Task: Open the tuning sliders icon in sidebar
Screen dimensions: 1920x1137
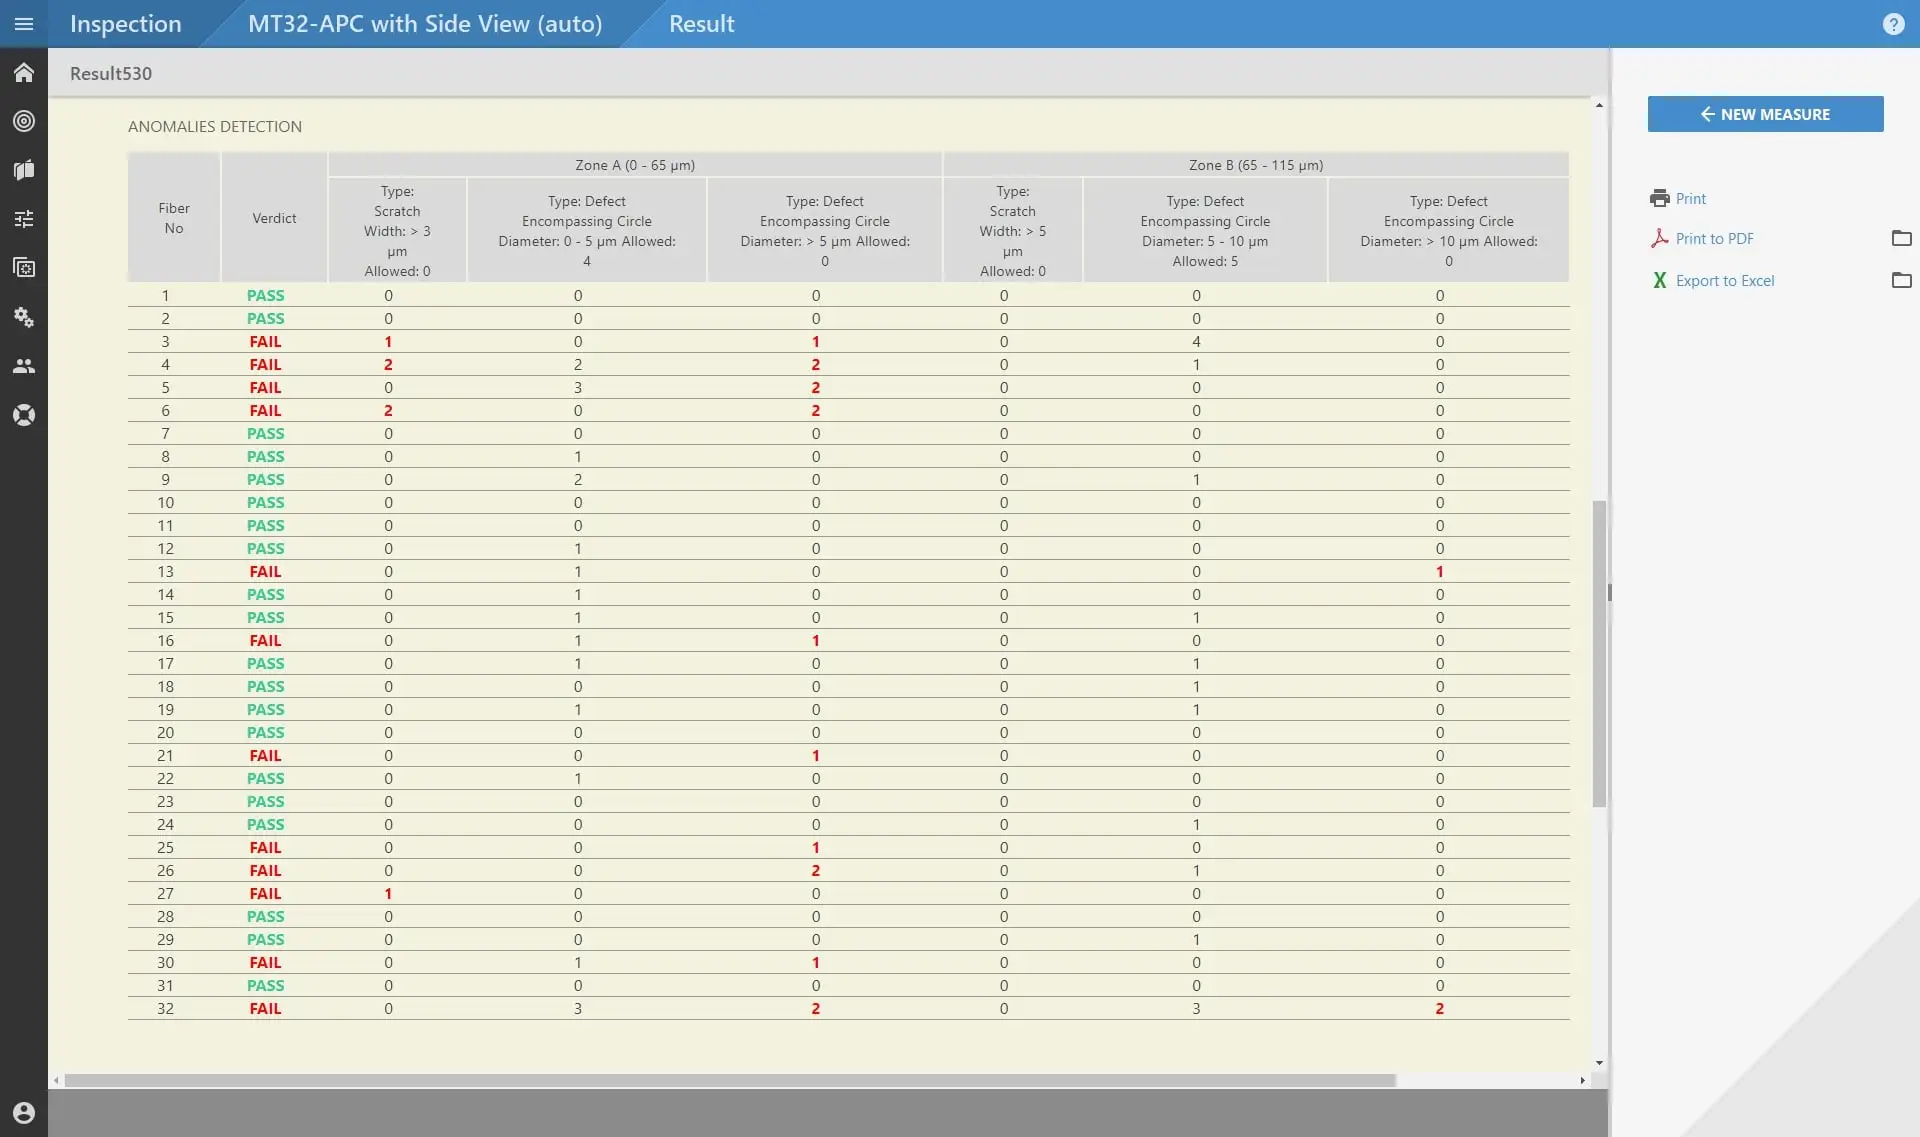Action: tap(24, 219)
